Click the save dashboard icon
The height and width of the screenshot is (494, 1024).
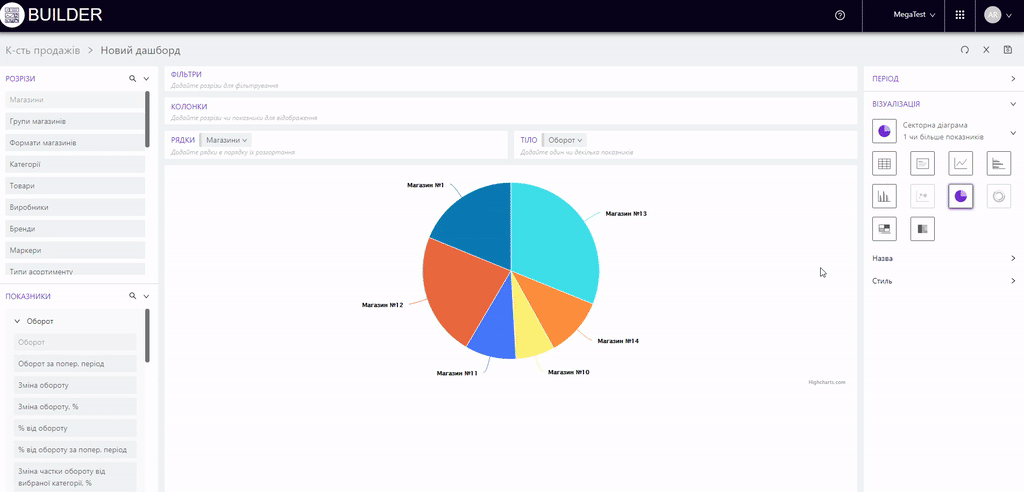pos(1007,50)
